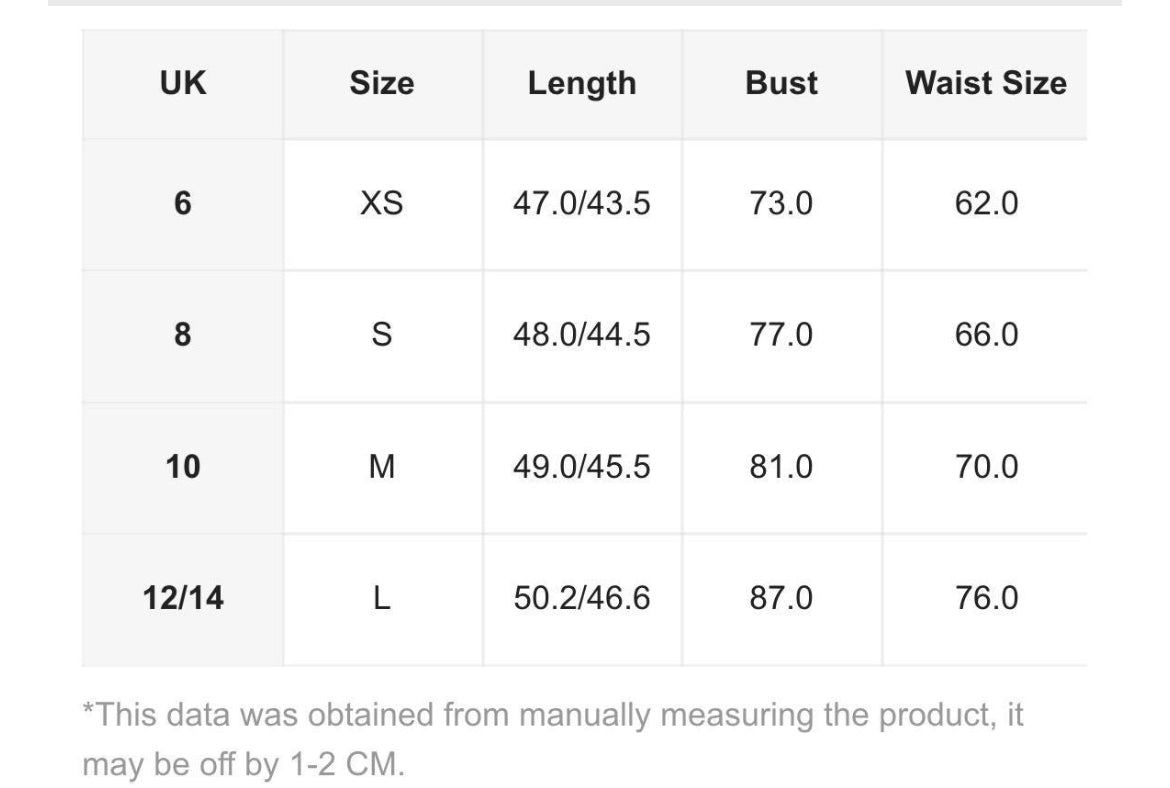Screen dimensions: 1170x788
Task: Select the 70.0 waist size cell
Action: pyautogui.click(x=985, y=467)
